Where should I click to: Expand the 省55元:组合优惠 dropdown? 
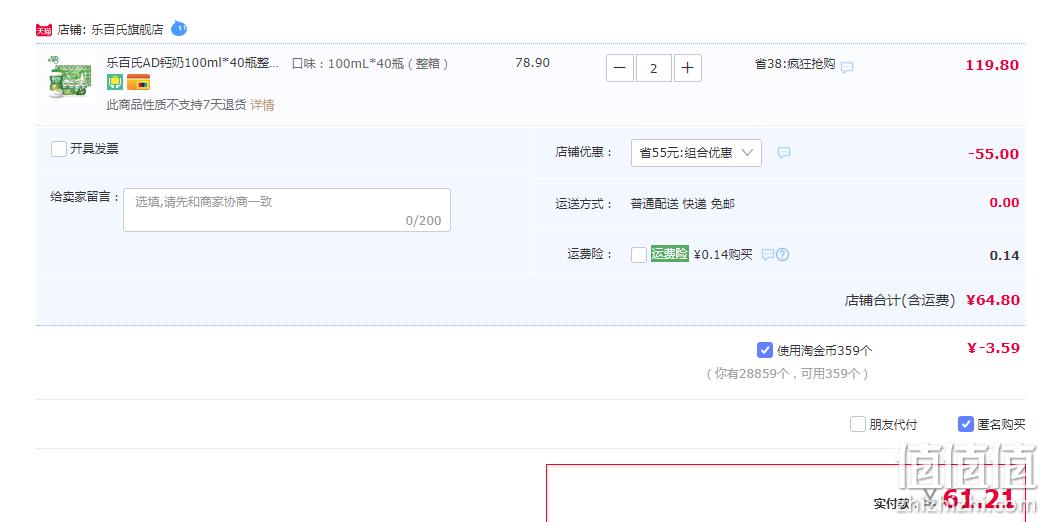696,153
